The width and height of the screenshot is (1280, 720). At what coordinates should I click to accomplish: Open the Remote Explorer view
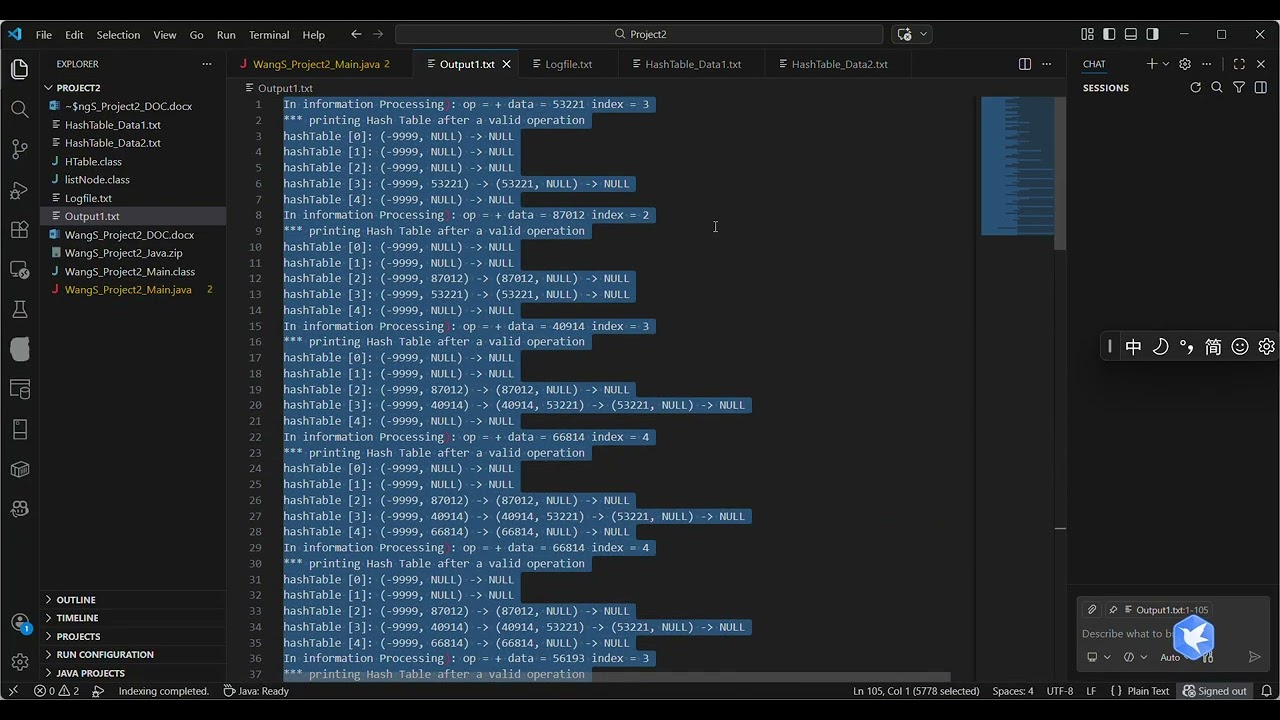click(19, 269)
